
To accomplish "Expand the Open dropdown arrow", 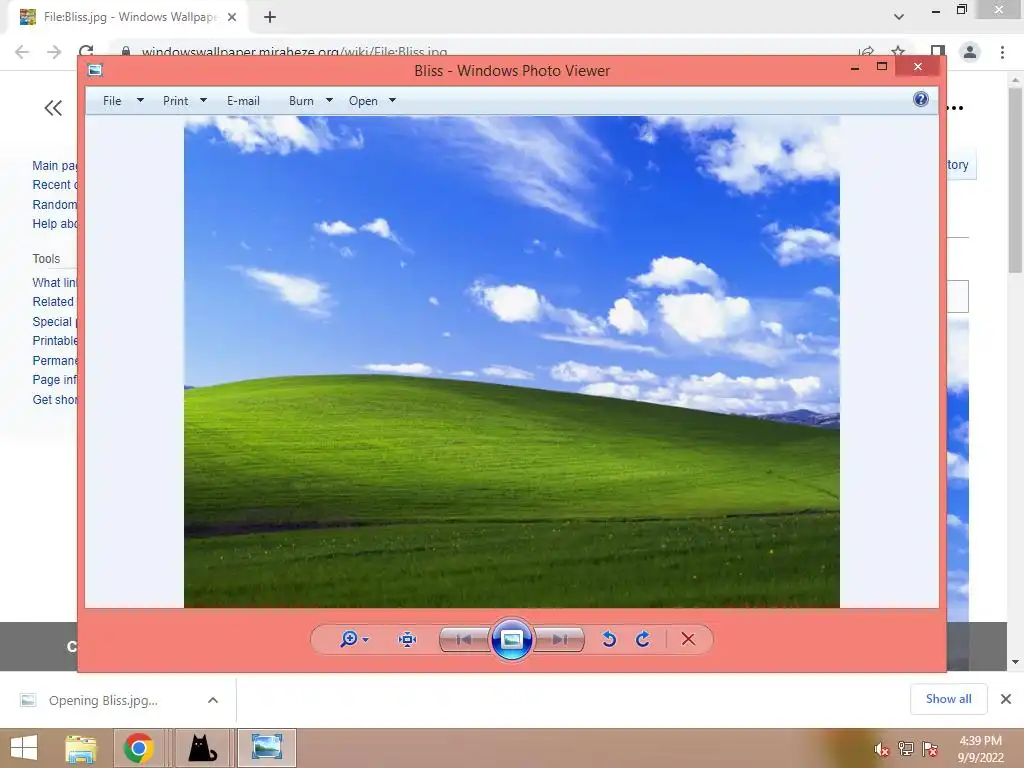I will coord(392,101).
